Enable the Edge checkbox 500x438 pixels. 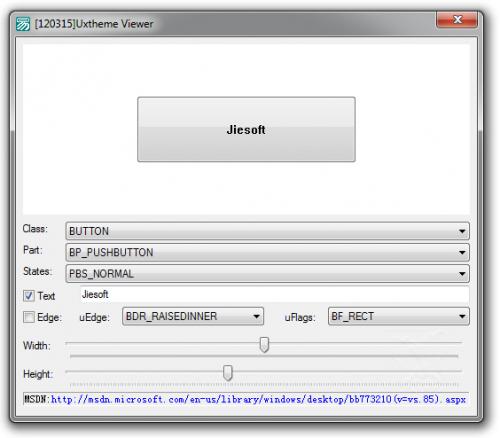click(29, 317)
